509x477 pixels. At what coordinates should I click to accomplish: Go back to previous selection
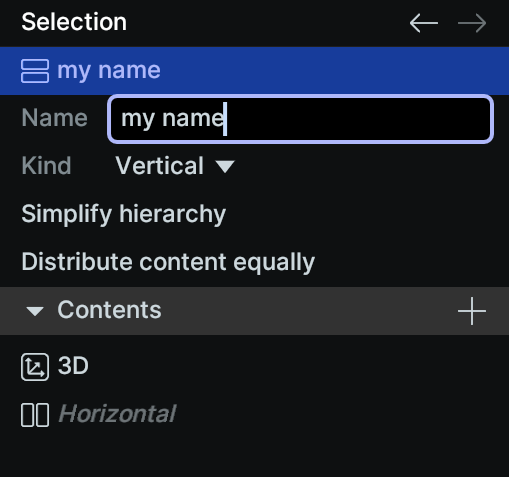click(x=424, y=23)
